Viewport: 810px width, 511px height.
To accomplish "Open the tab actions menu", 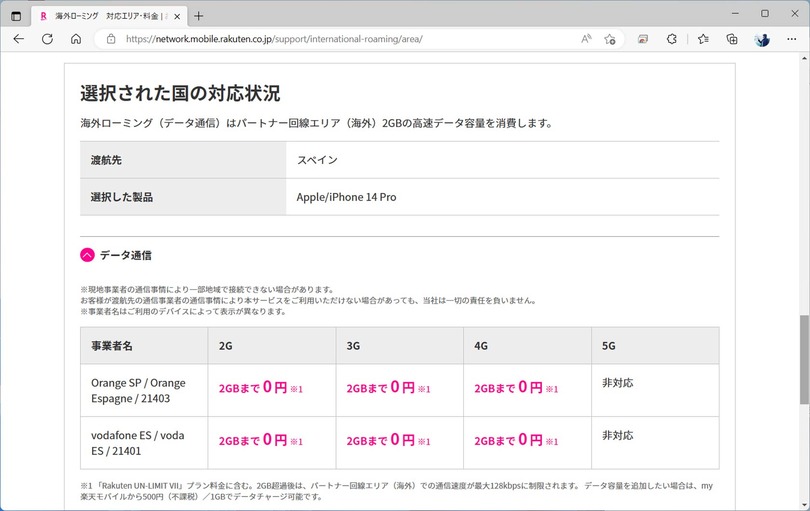I will (x=16, y=16).
